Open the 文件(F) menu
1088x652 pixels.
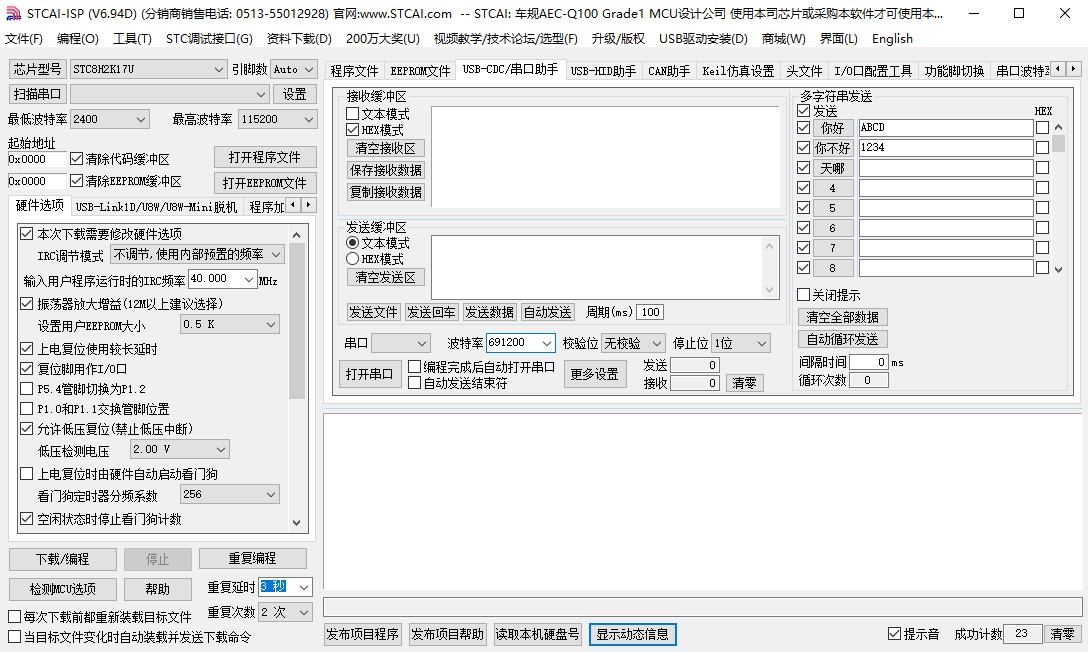tap(23, 39)
